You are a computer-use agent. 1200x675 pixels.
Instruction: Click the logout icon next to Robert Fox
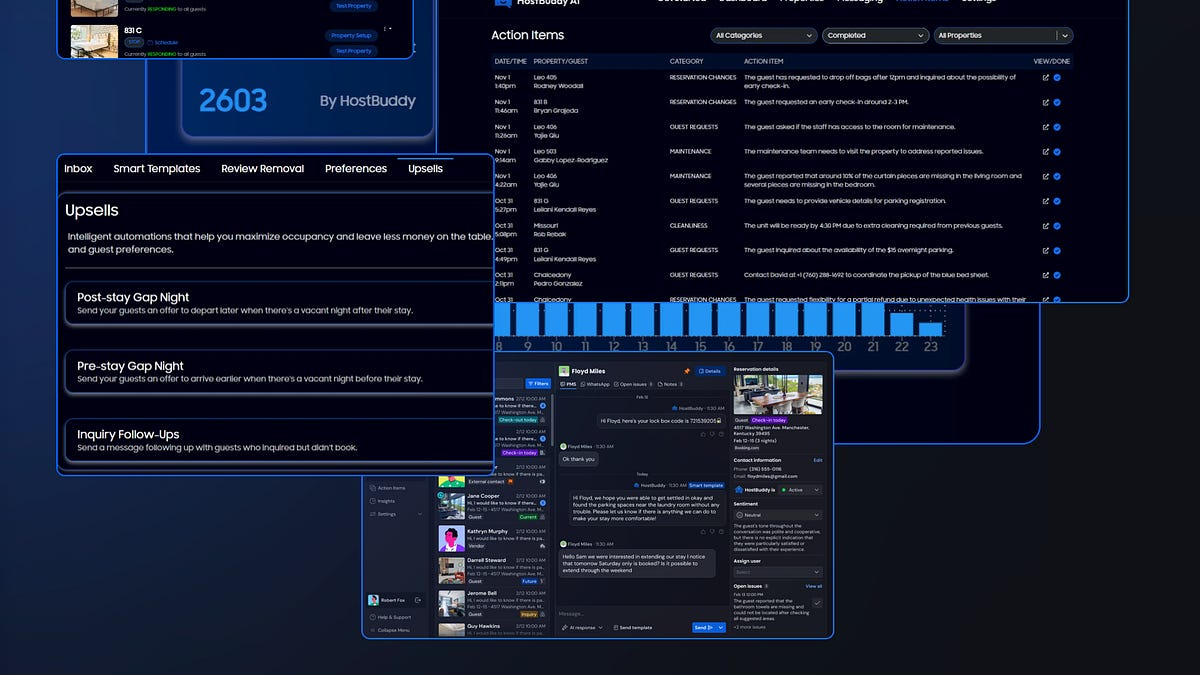pos(418,600)
